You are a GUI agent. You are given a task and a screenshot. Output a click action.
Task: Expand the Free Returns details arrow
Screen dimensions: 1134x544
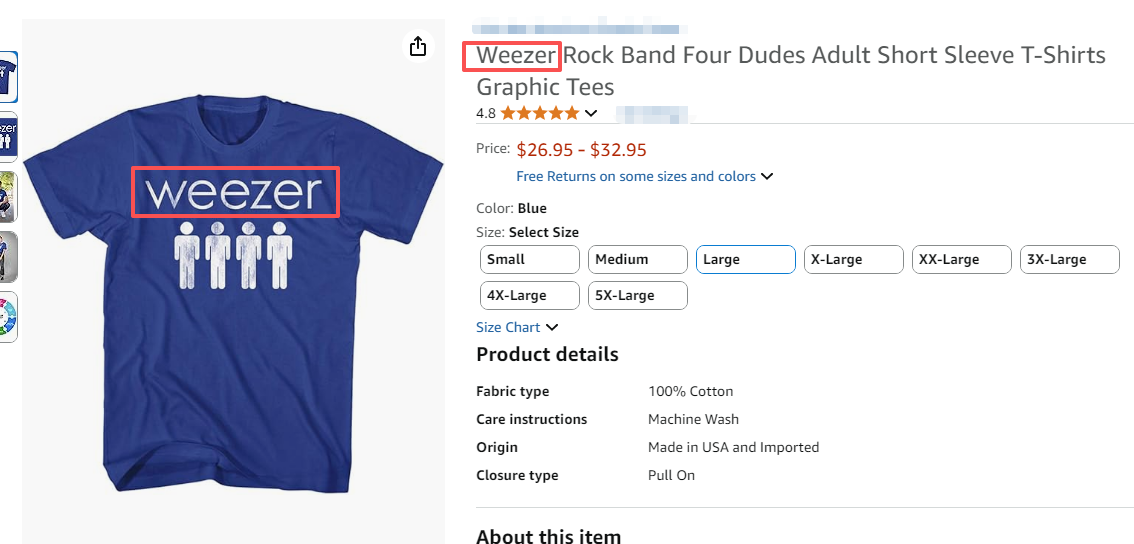click(767, 177)
